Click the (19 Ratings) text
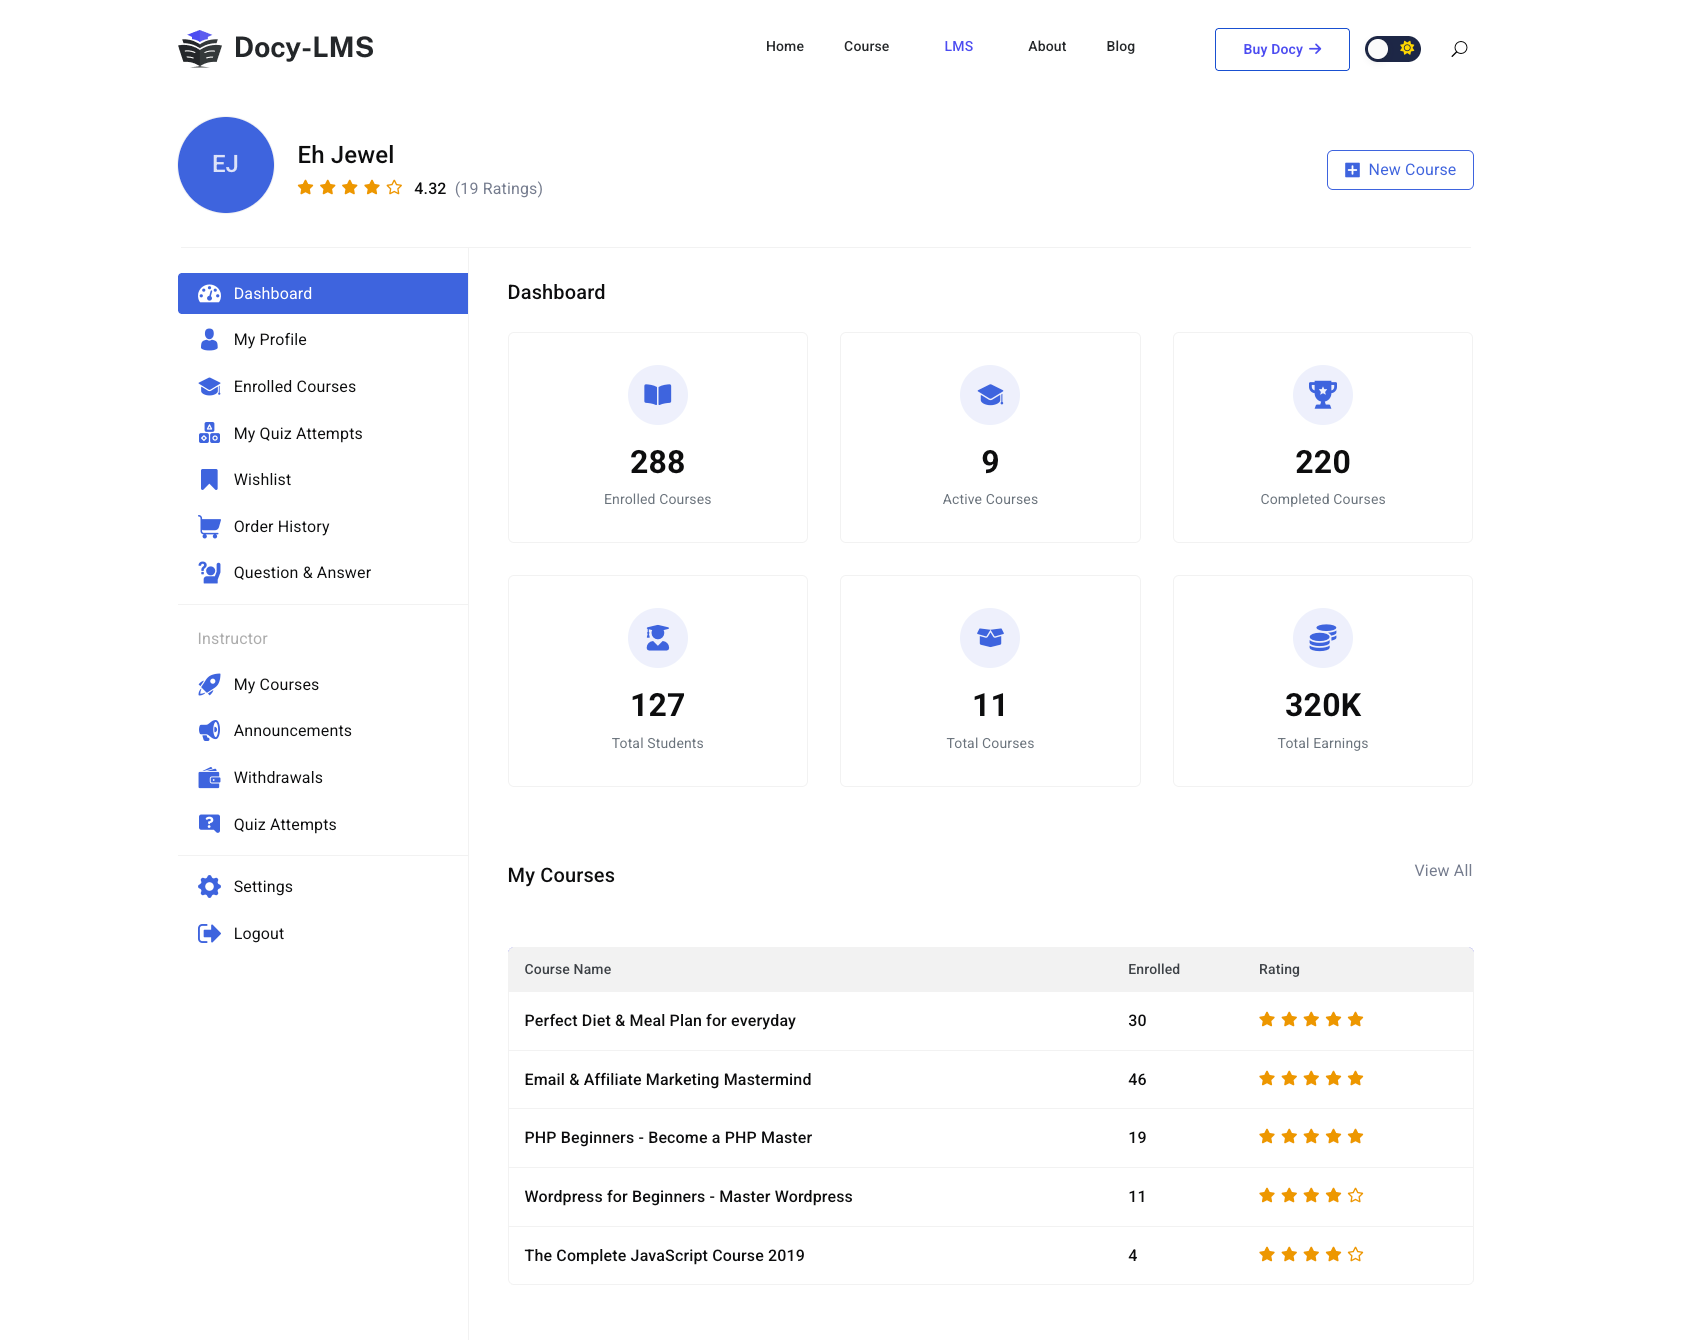The width and height of the screenshot is (1700, 1340). point(499,189)
